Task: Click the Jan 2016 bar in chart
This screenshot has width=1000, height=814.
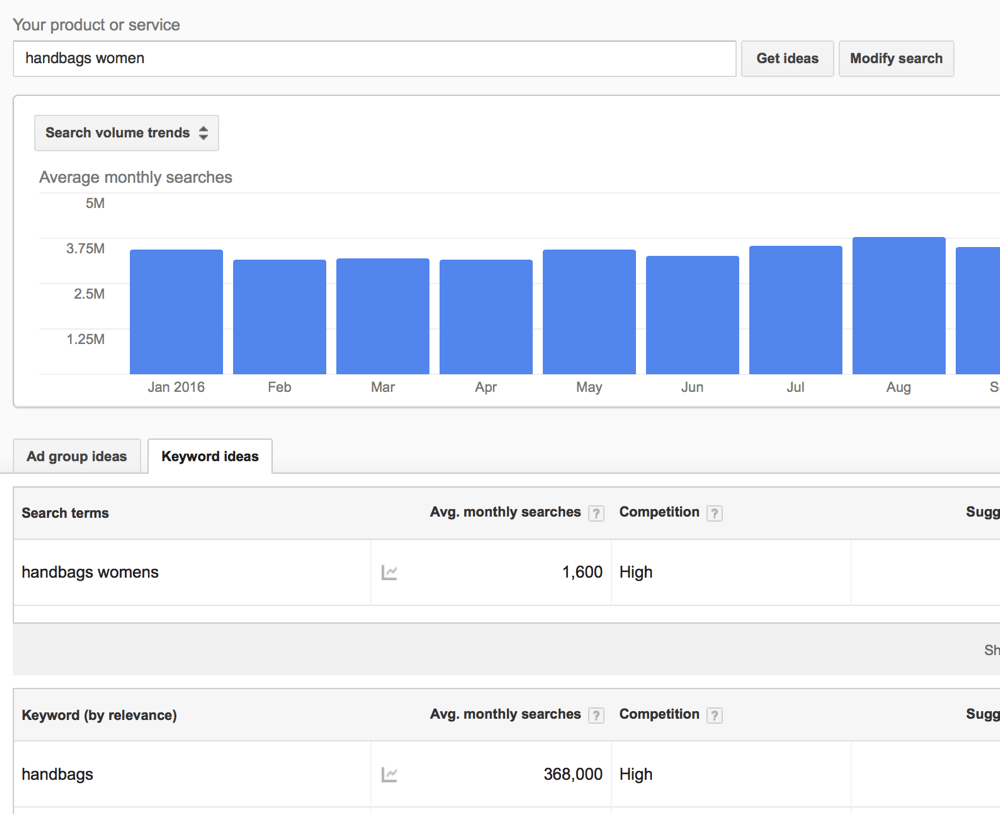Action: tap(176, 312)
